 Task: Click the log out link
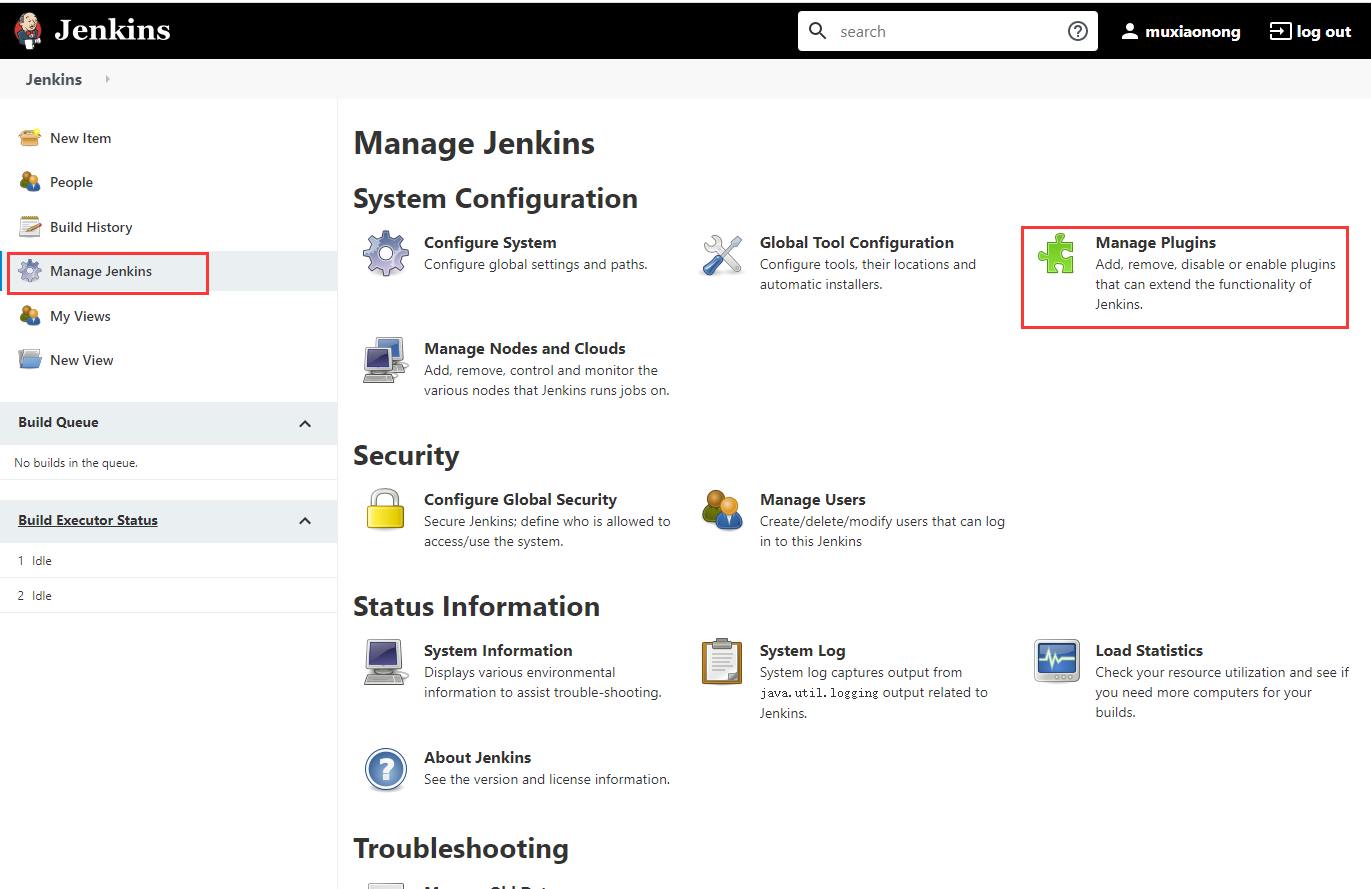(1310, 31)
